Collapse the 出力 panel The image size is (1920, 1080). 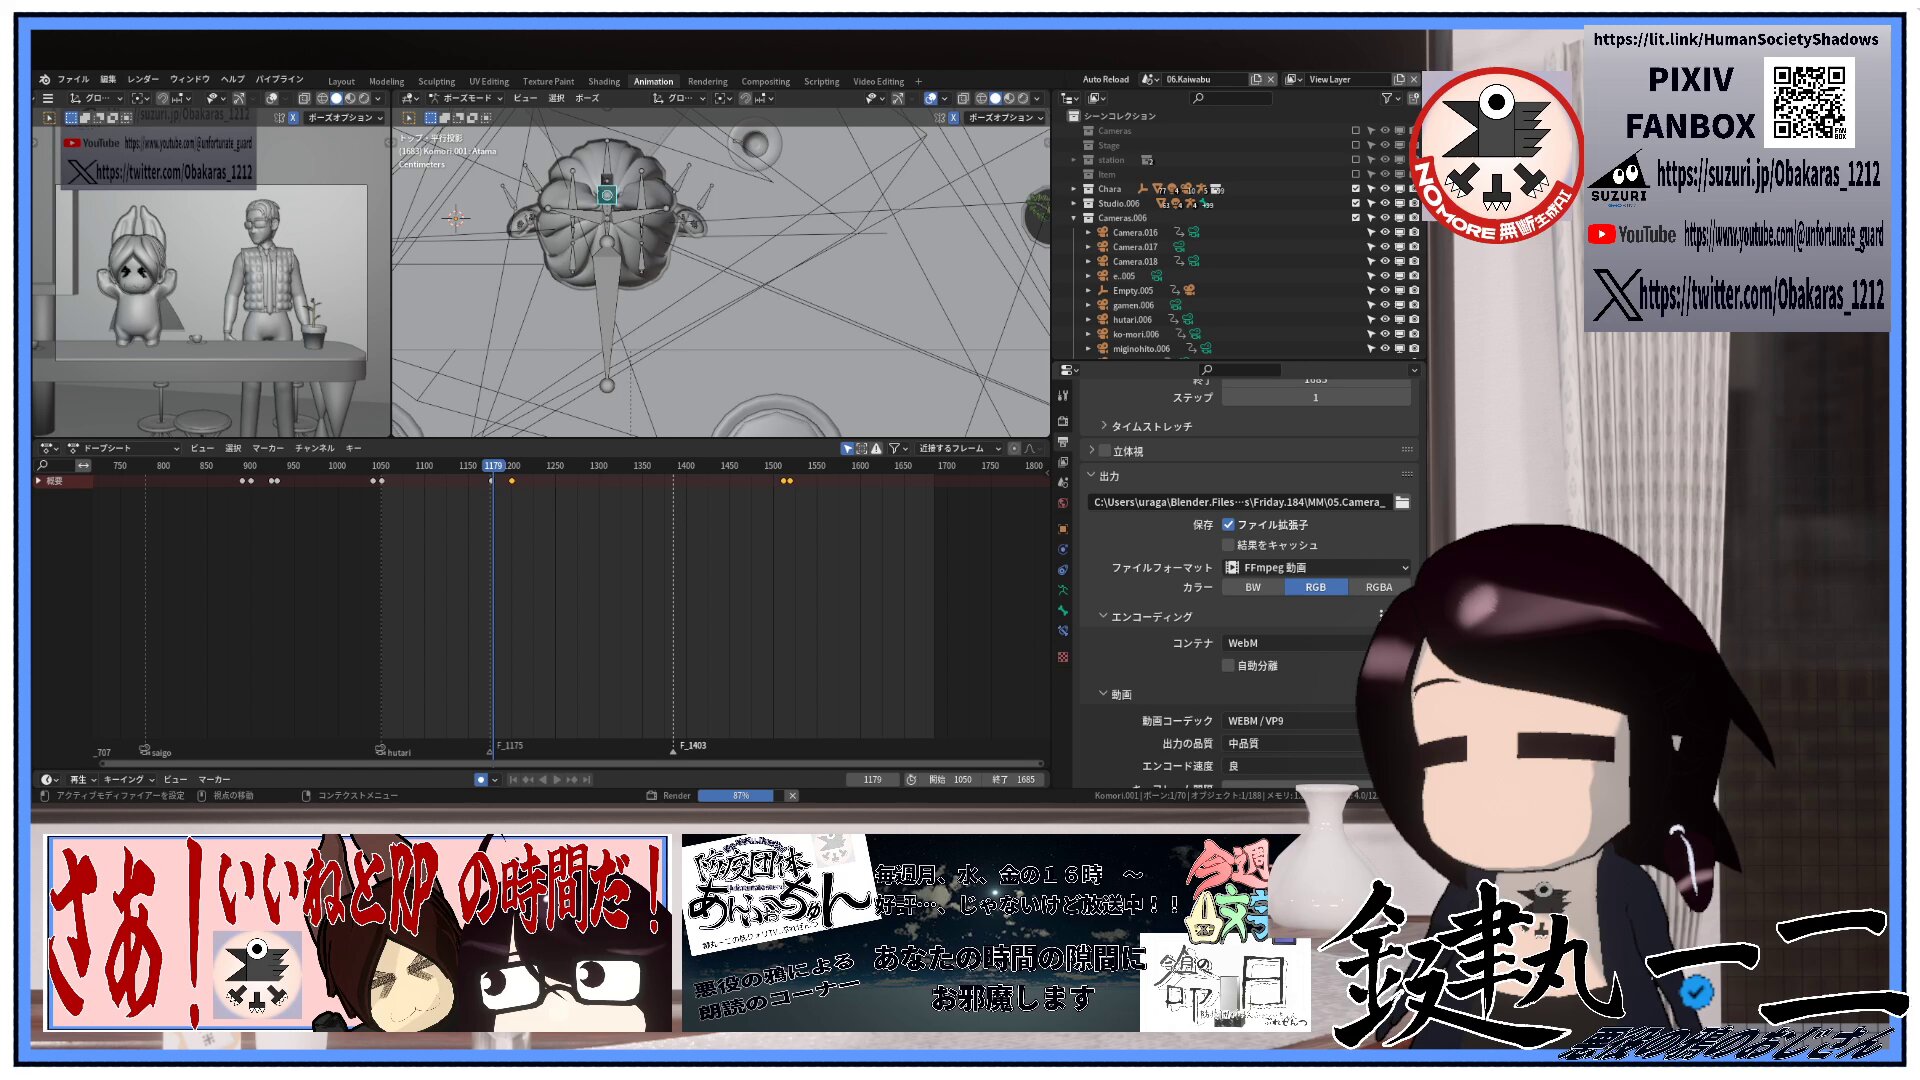1092,476
